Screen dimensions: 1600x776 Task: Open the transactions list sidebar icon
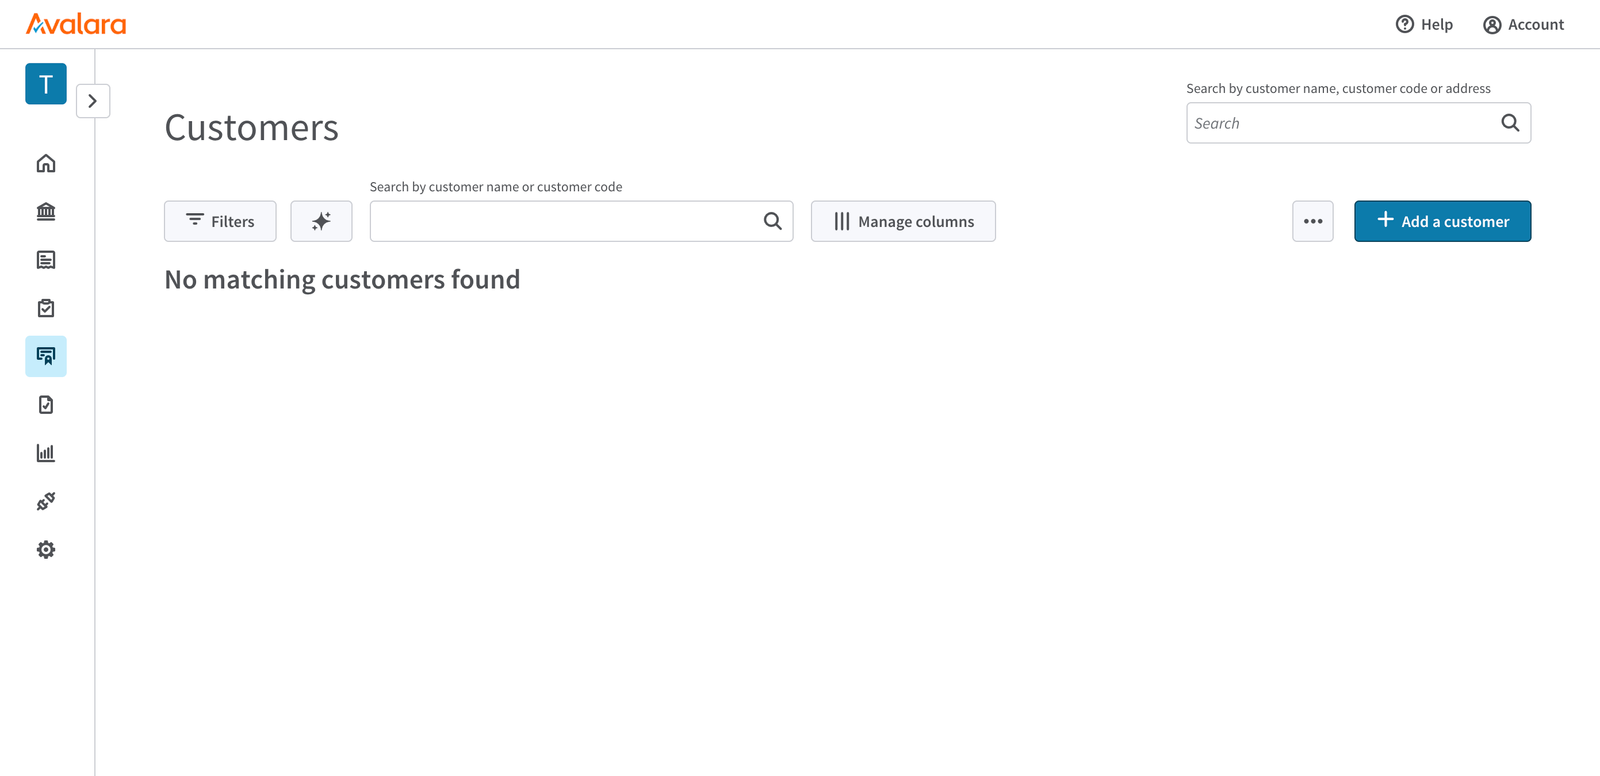[x=46, y=260]
